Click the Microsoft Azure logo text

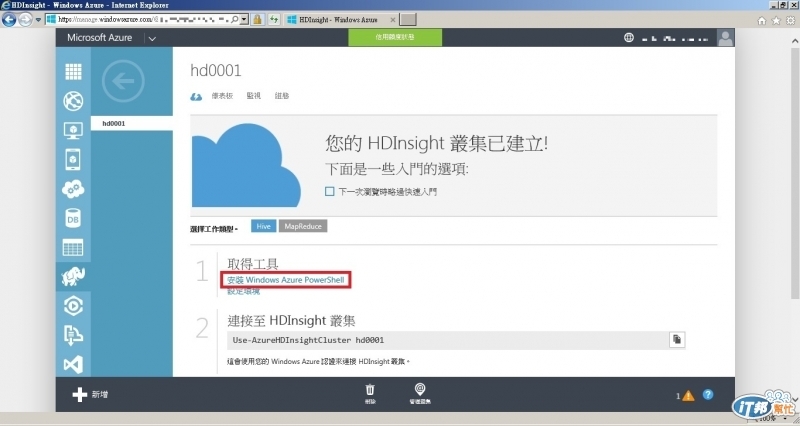click(x=99, y=38)
